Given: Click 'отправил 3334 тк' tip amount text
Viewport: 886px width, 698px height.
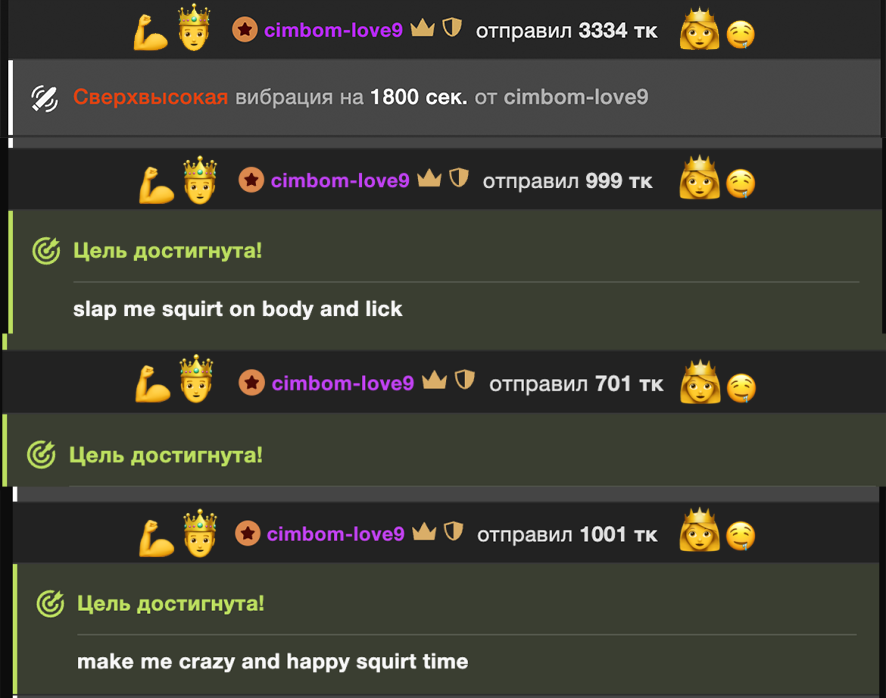Looking at the screenshot, I should [x=567, y=31].
